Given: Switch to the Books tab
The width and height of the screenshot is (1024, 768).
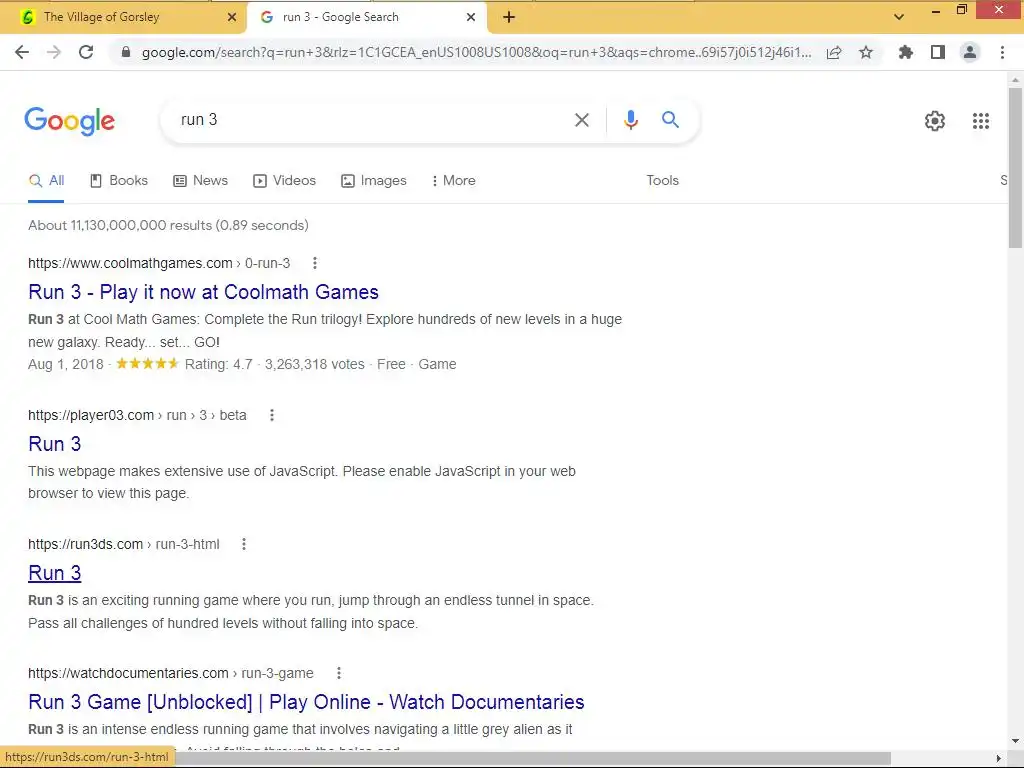Looking at the screenshot, I should (119, 181).
